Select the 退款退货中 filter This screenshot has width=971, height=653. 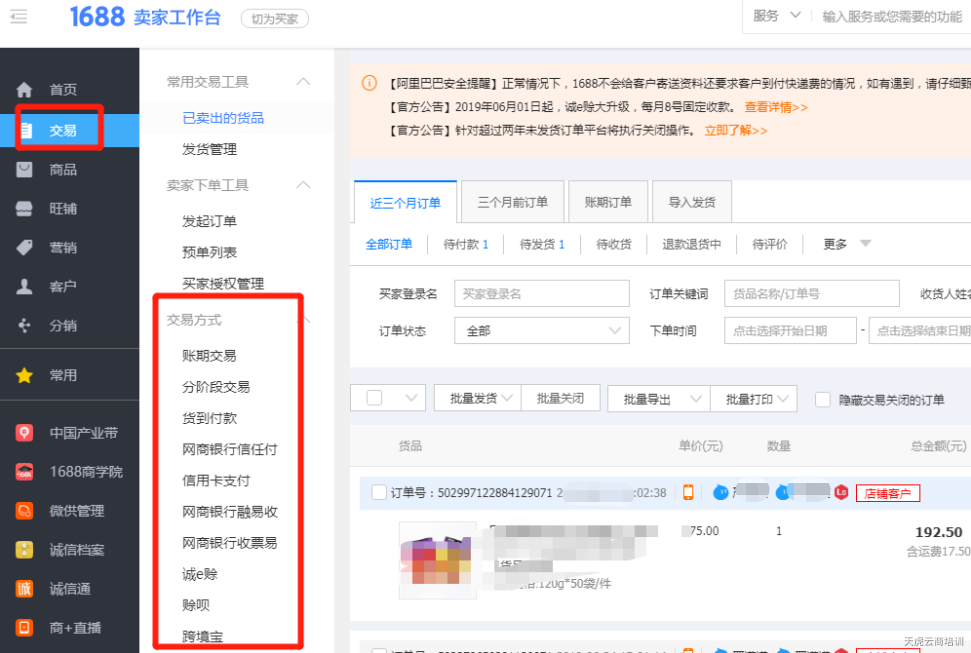point(692,245)
